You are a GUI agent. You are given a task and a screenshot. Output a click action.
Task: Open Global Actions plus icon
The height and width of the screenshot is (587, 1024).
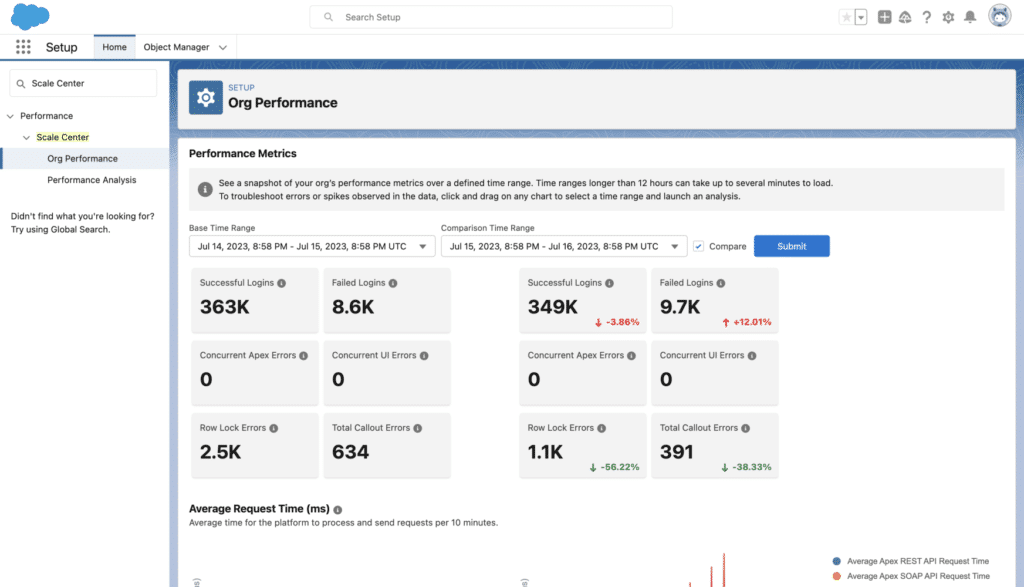pyautogui.click(x=884, y=17)
